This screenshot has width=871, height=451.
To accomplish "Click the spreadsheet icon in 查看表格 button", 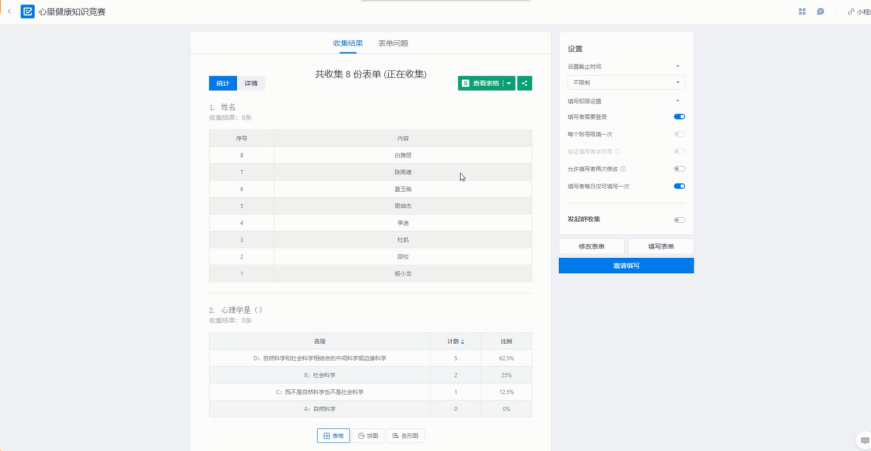I will click(x=466, y=83).
